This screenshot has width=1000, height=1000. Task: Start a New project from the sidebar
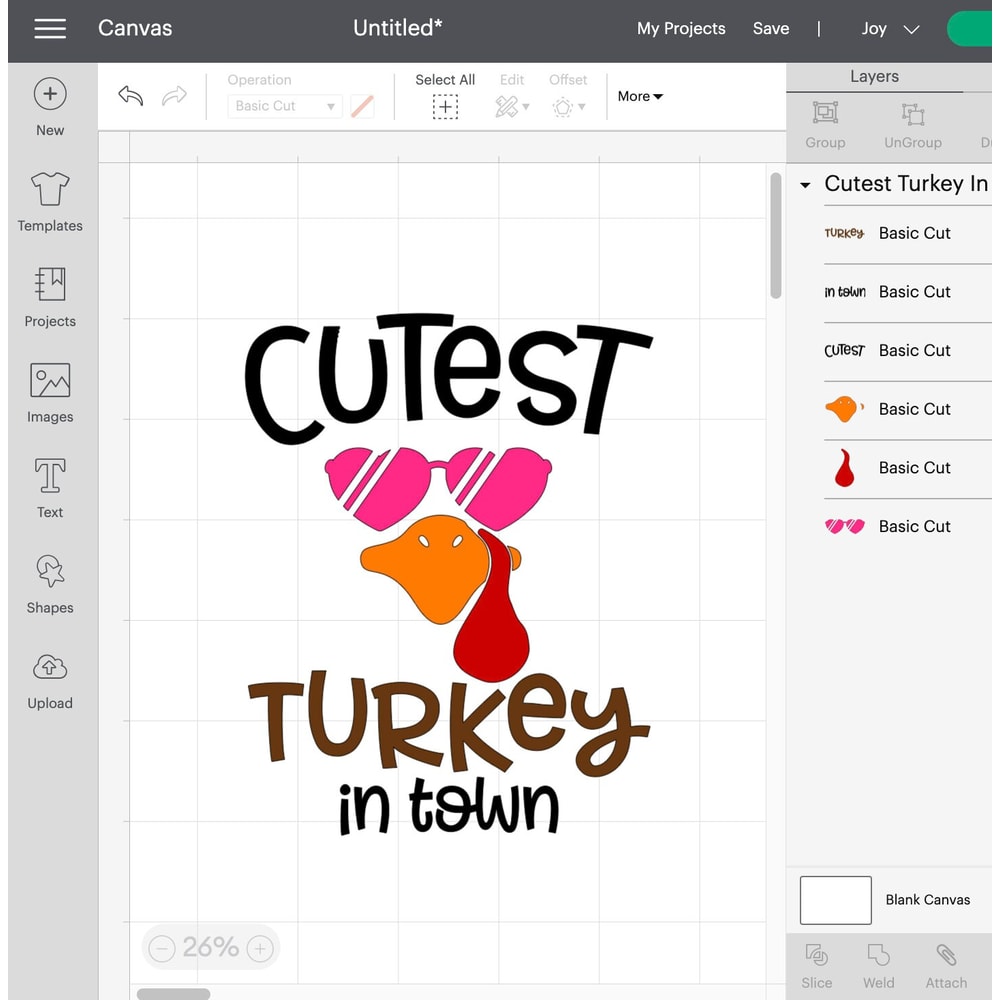point(49,105)
